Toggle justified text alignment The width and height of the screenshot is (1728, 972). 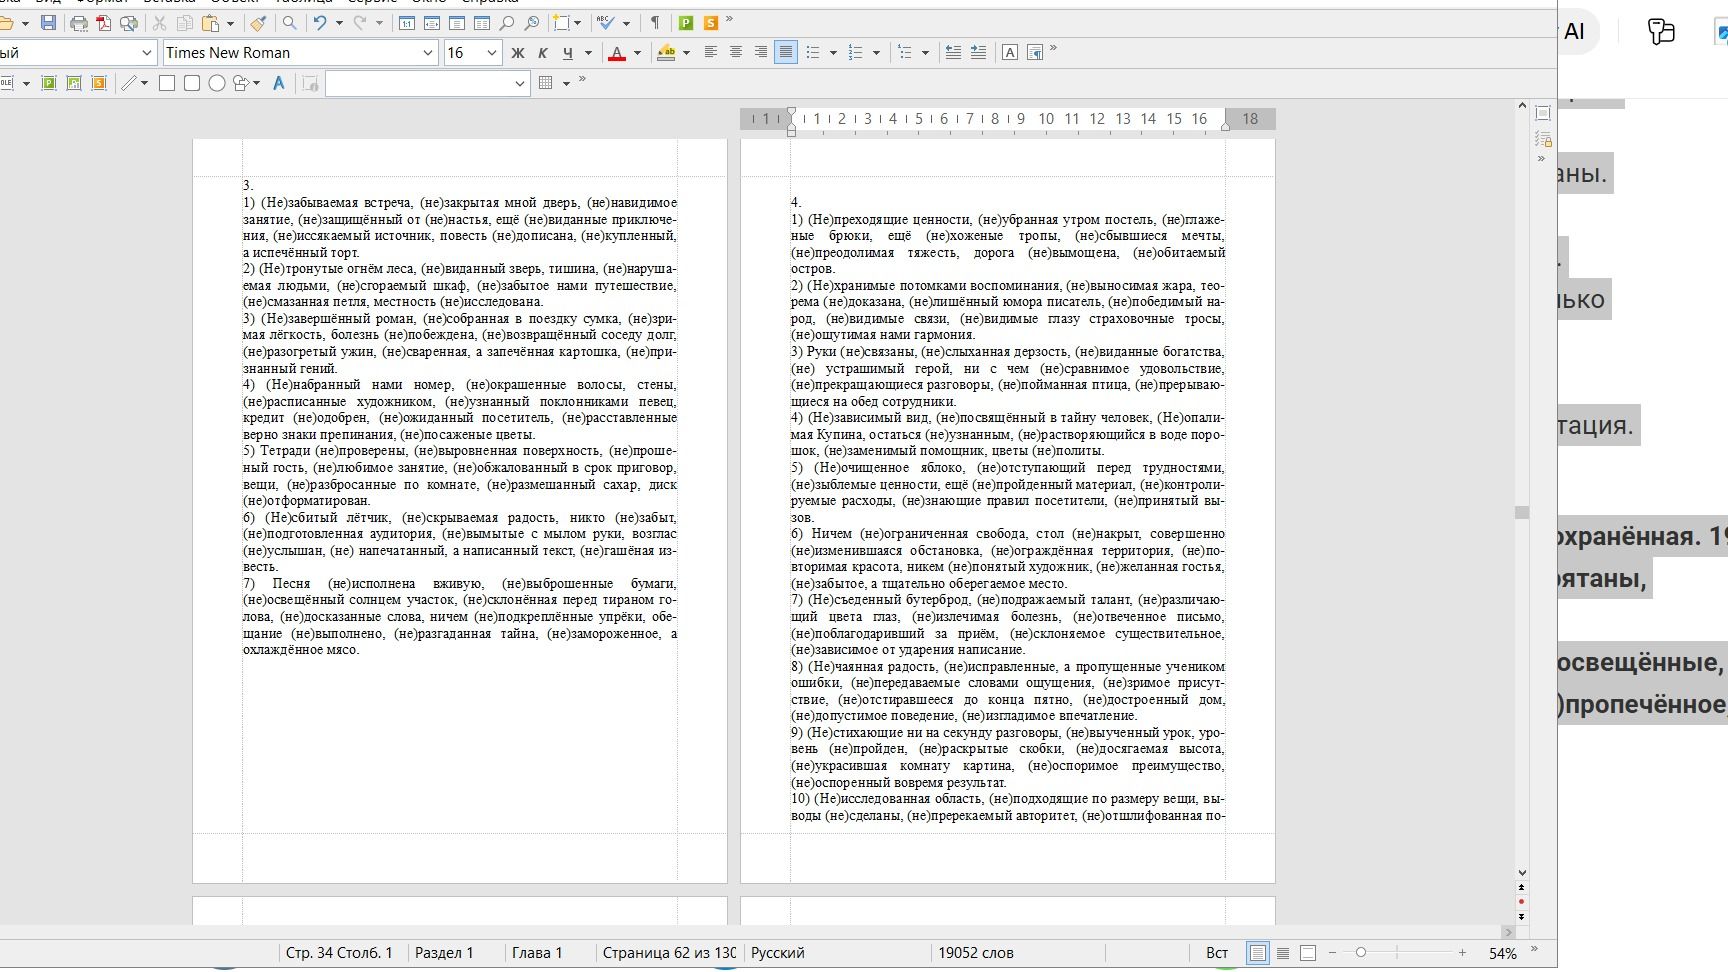[x=786, y=53]
